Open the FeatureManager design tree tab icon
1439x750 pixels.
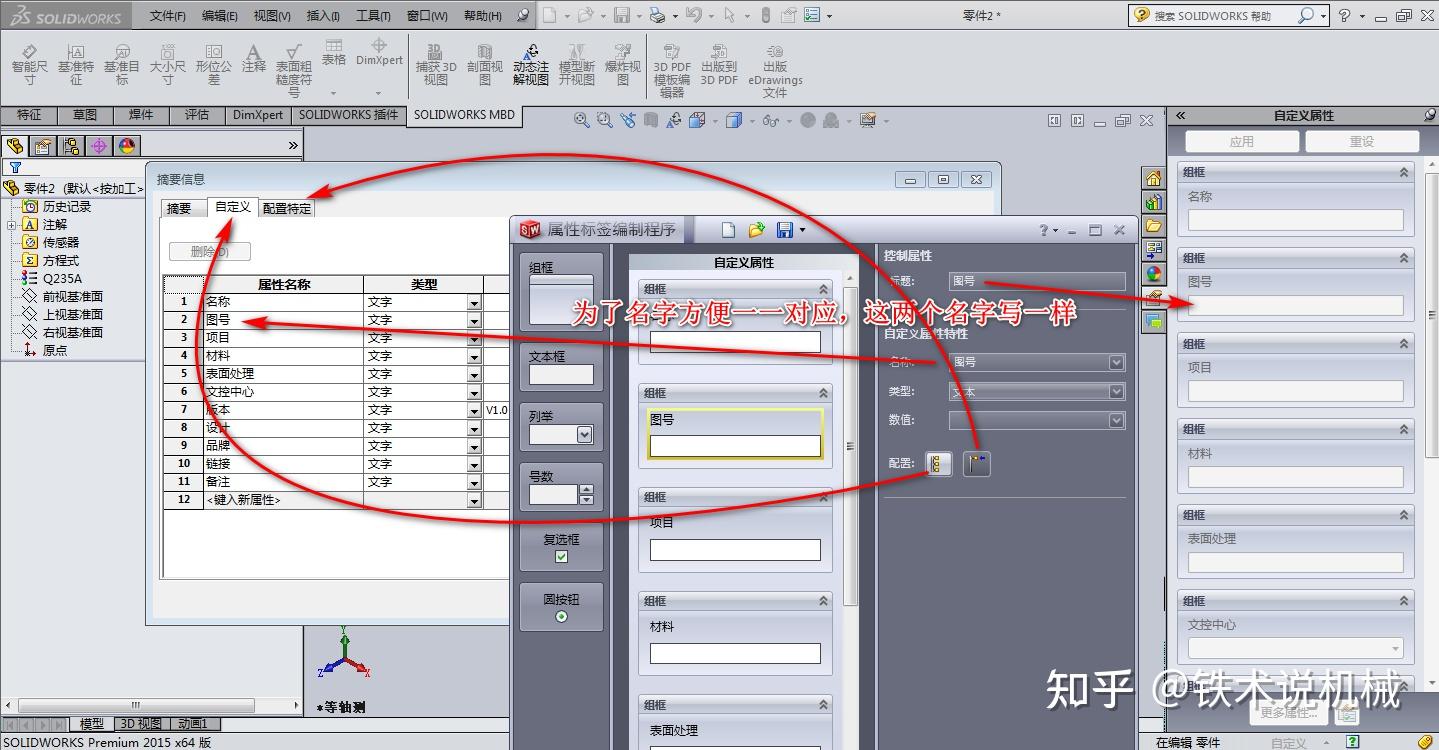click(14, 146)
